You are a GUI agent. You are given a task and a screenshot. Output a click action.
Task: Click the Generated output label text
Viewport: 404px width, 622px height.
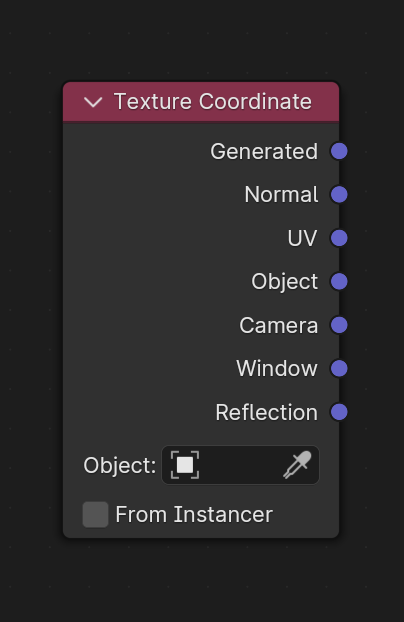(x=264, y=152)
